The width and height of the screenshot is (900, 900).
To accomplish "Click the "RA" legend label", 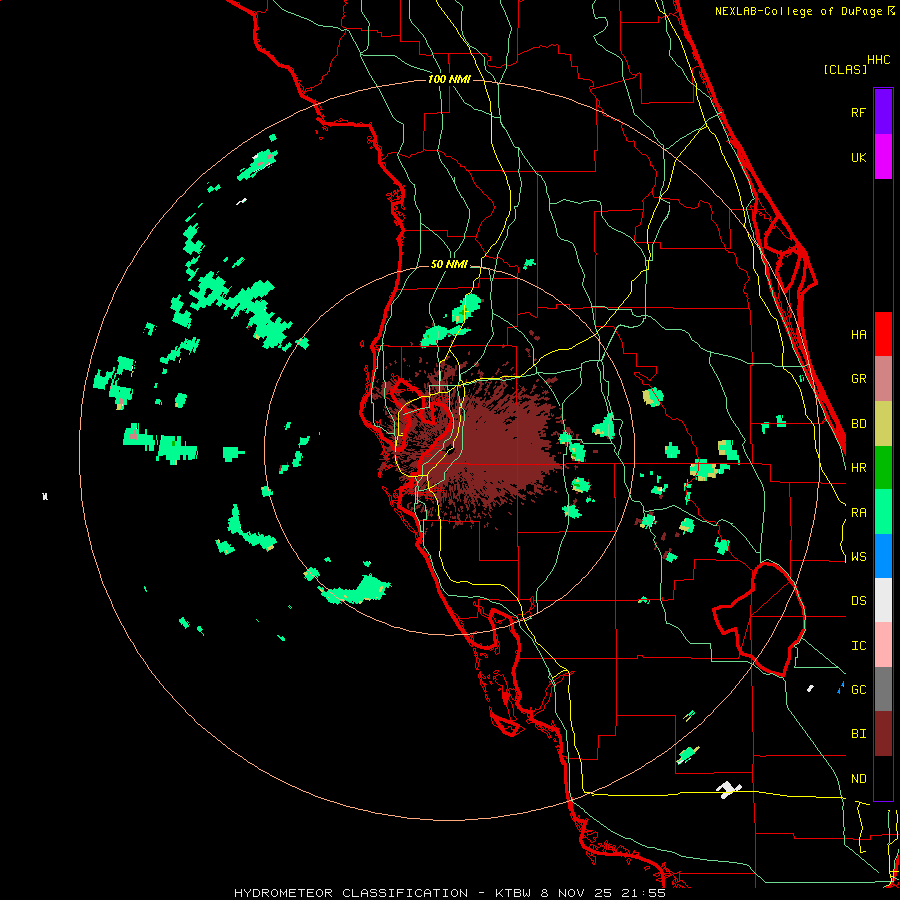I will [x=858, y=513].
